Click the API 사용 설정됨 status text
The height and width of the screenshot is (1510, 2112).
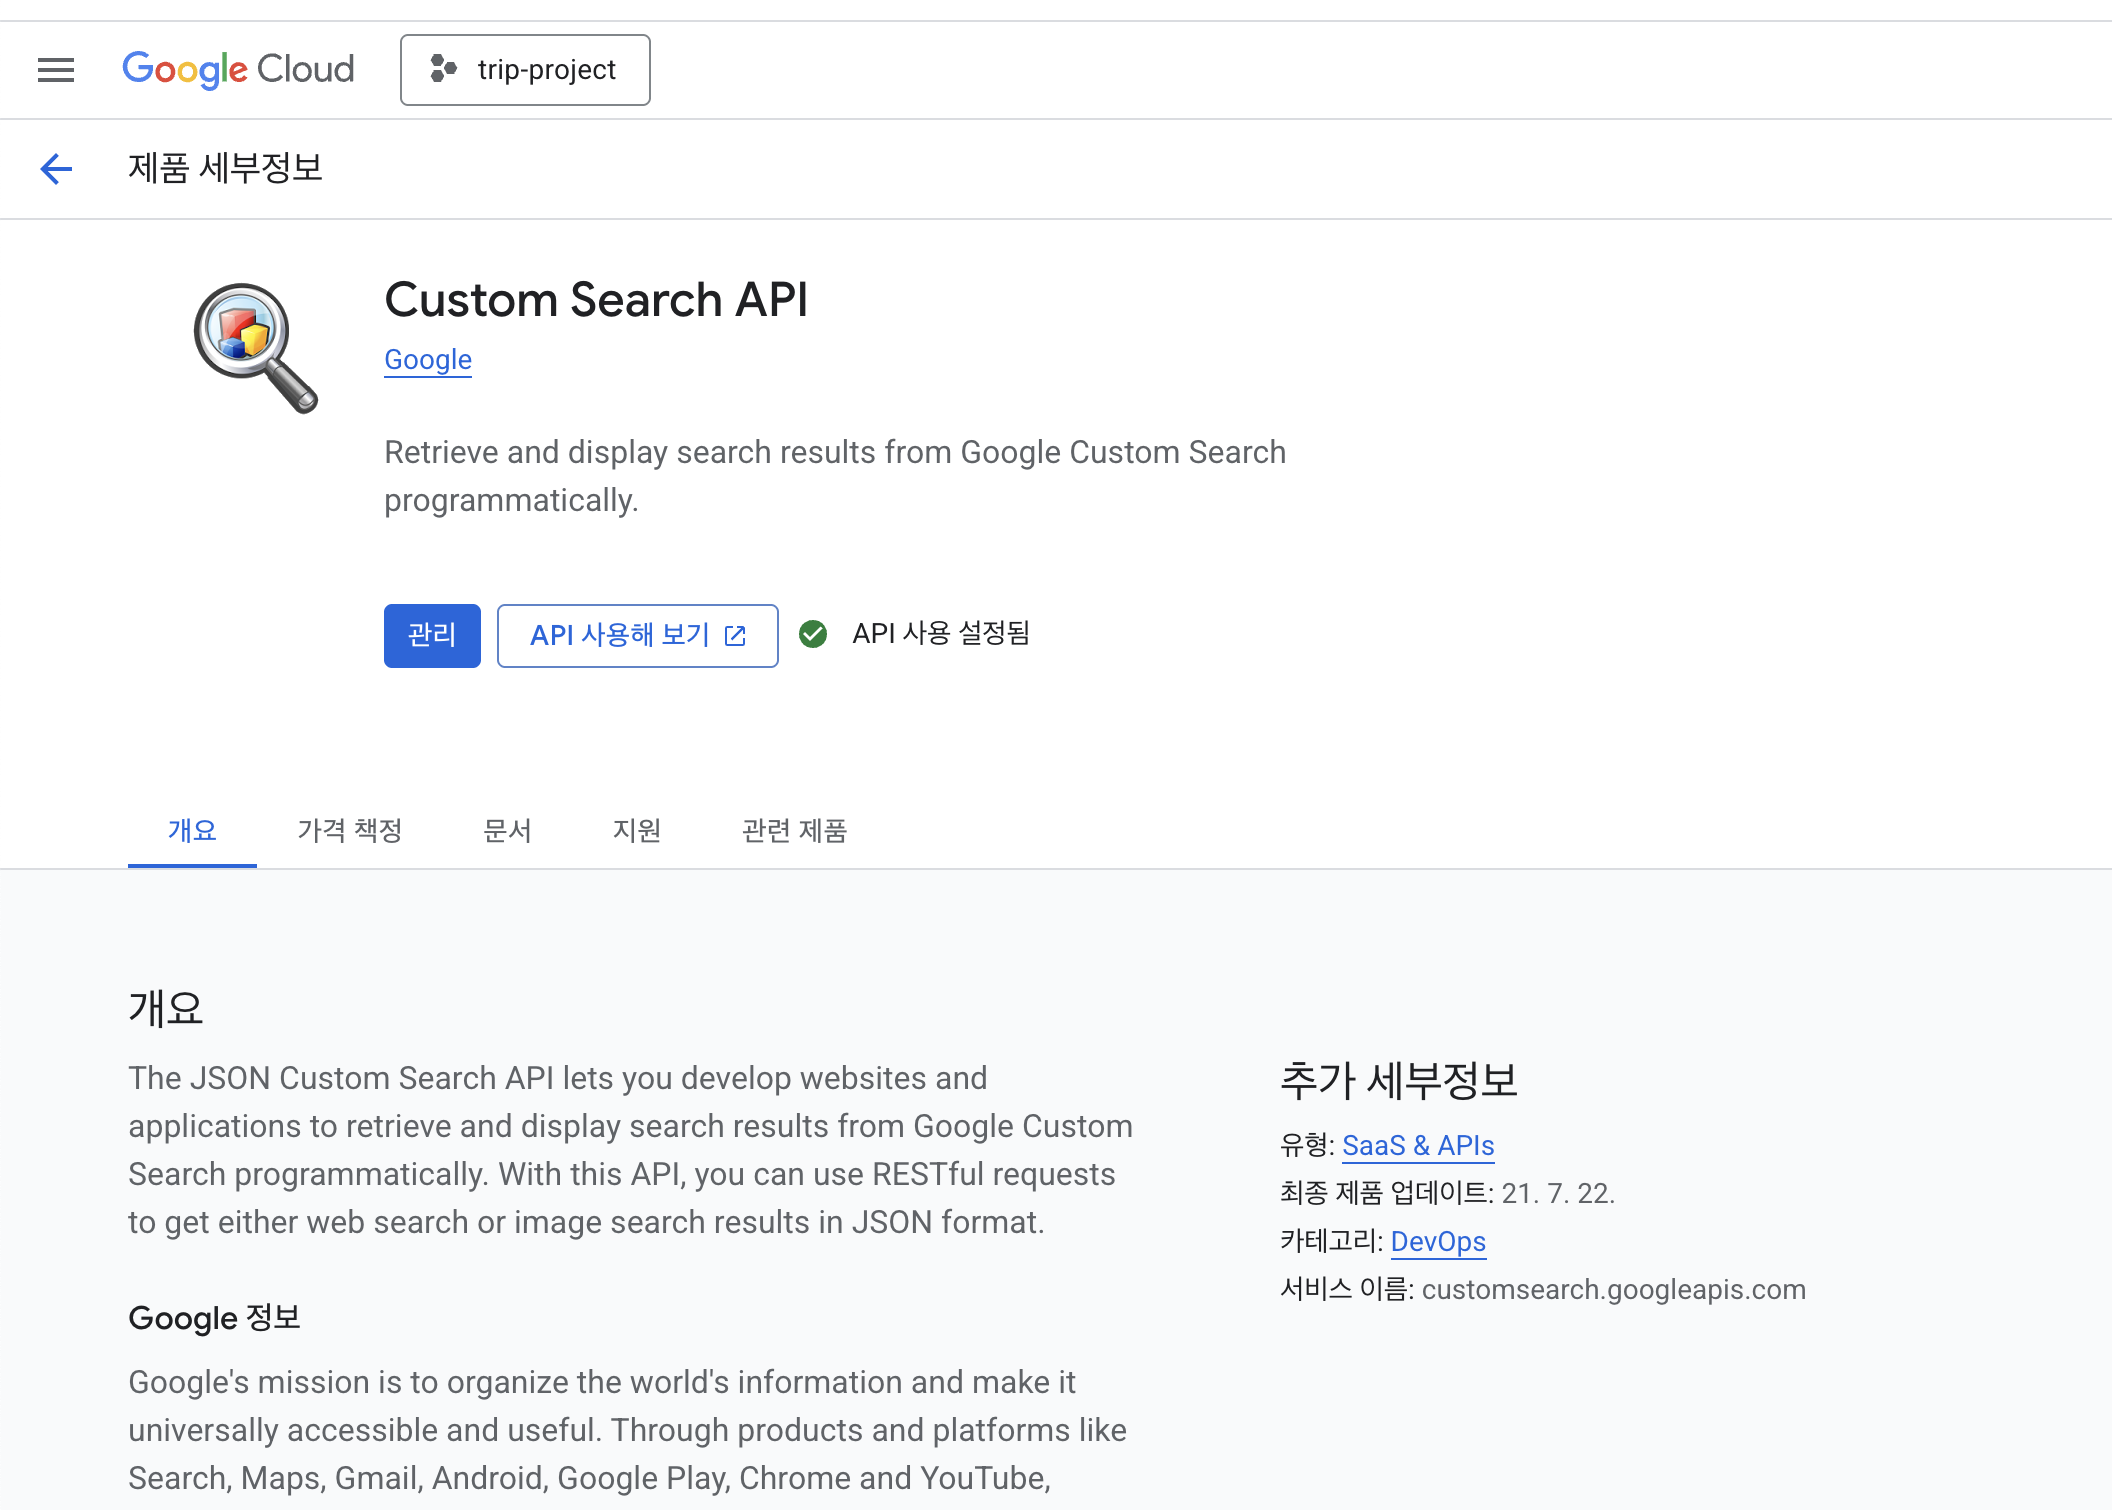[941, 634]
